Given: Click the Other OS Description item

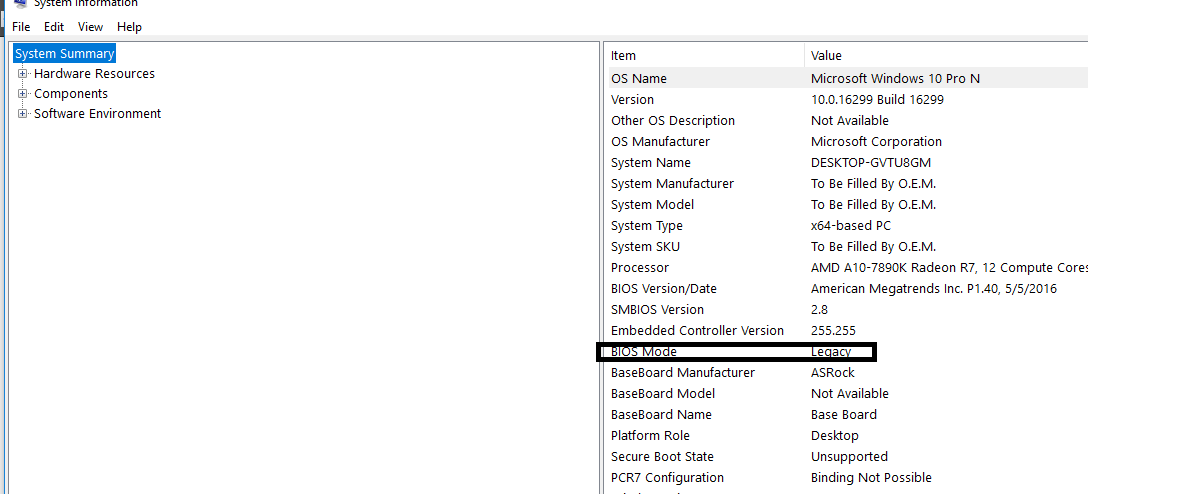Looking at the screenshot, I should [673, 121].
